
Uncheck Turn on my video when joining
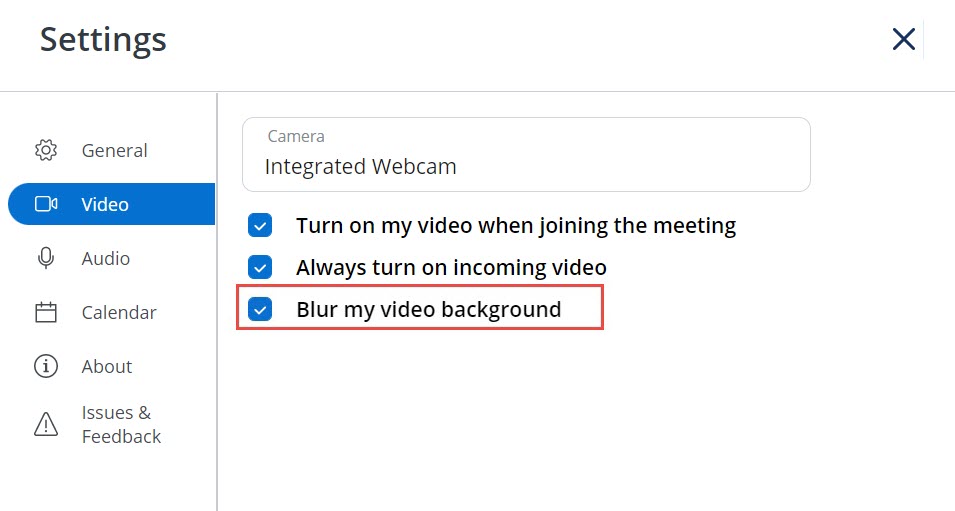(x=260, y=225)
